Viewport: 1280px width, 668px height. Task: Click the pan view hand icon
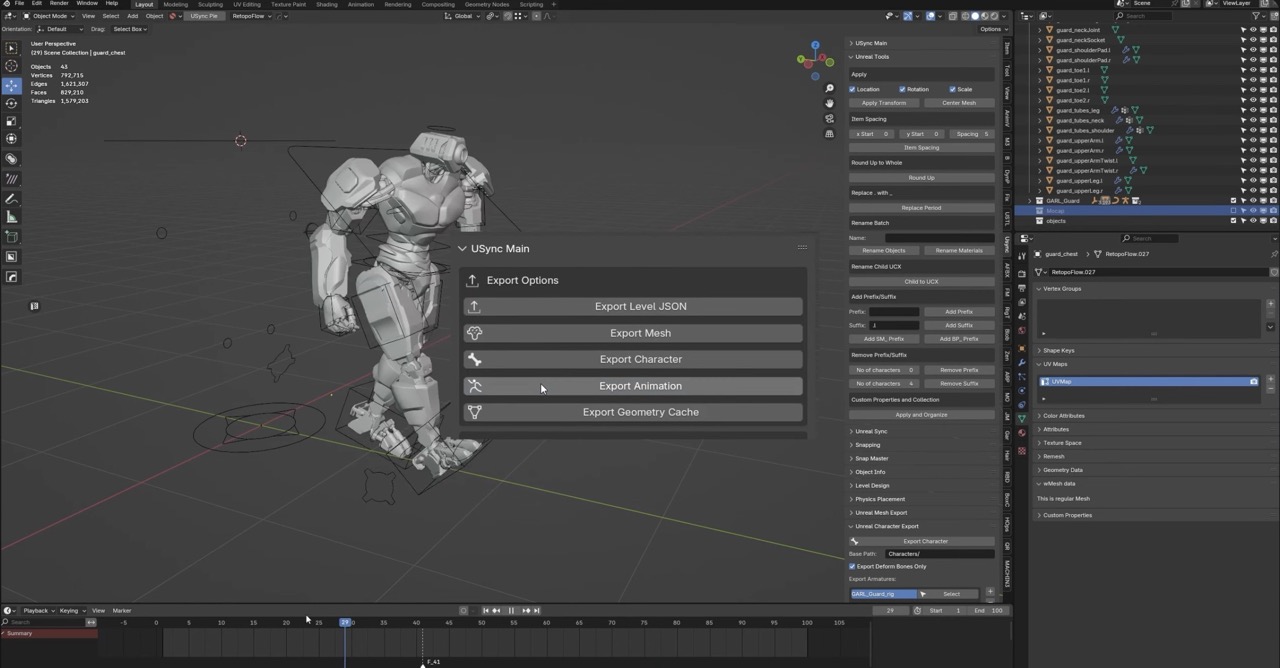pyautogui.click(x=829, y=104)
